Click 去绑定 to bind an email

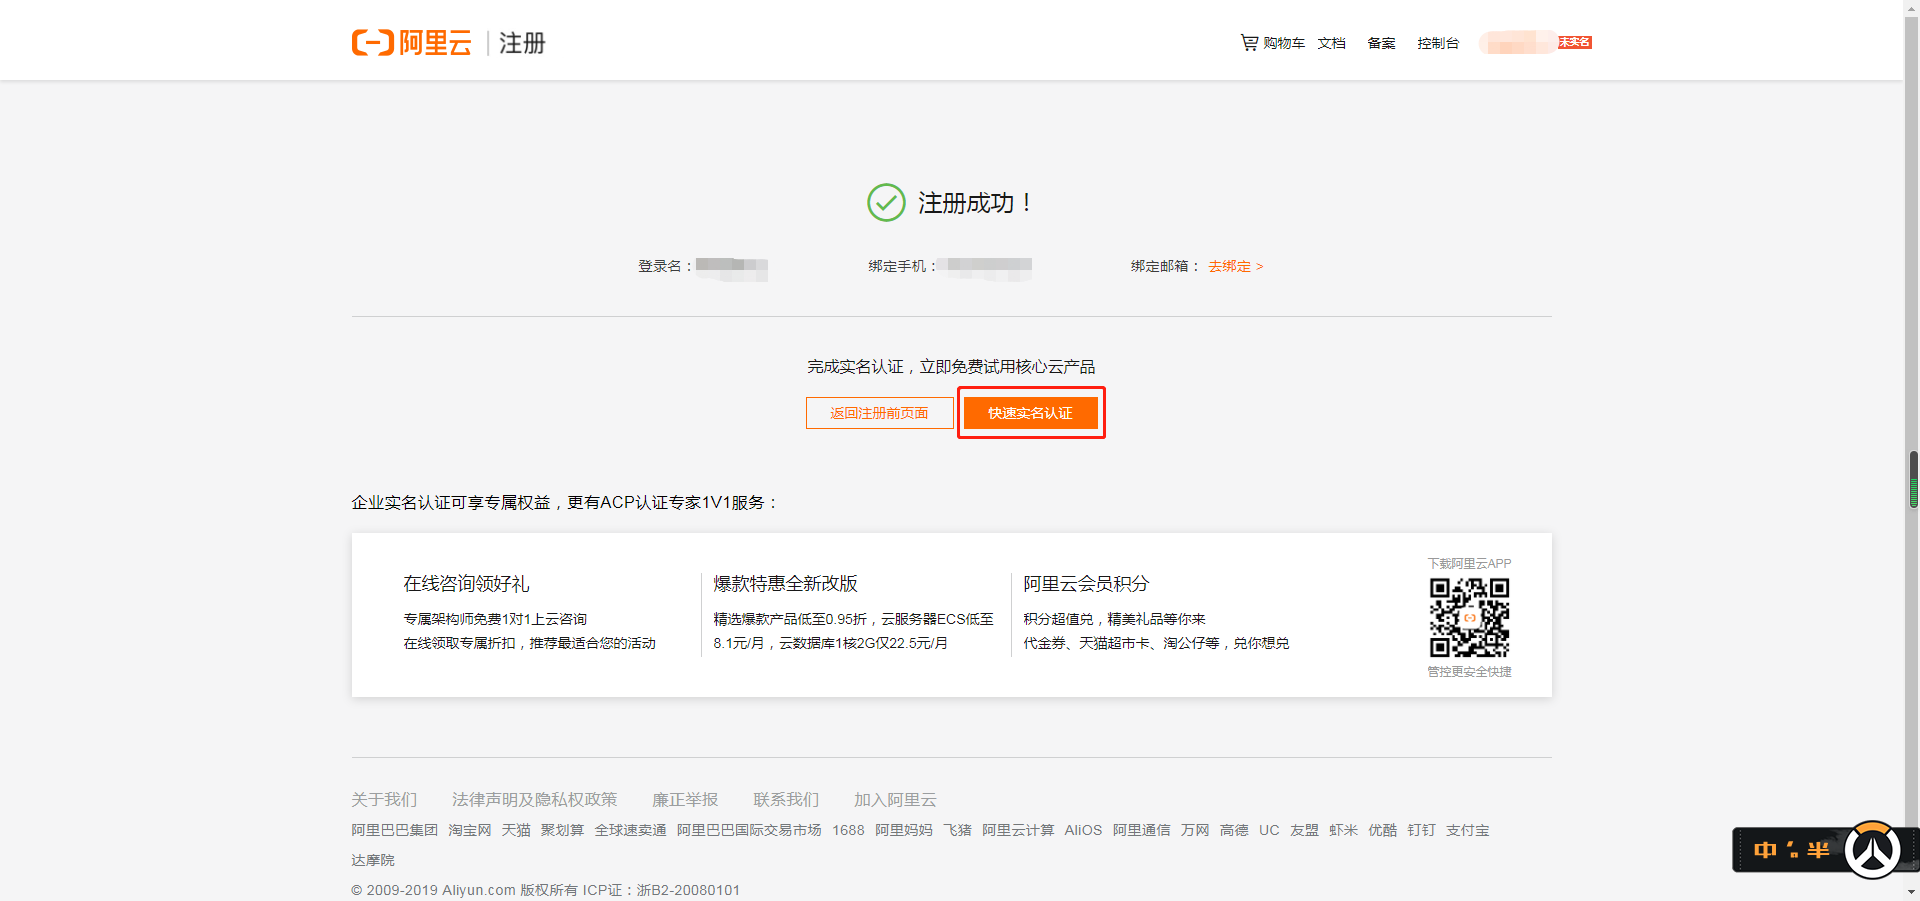(1236, 266)
